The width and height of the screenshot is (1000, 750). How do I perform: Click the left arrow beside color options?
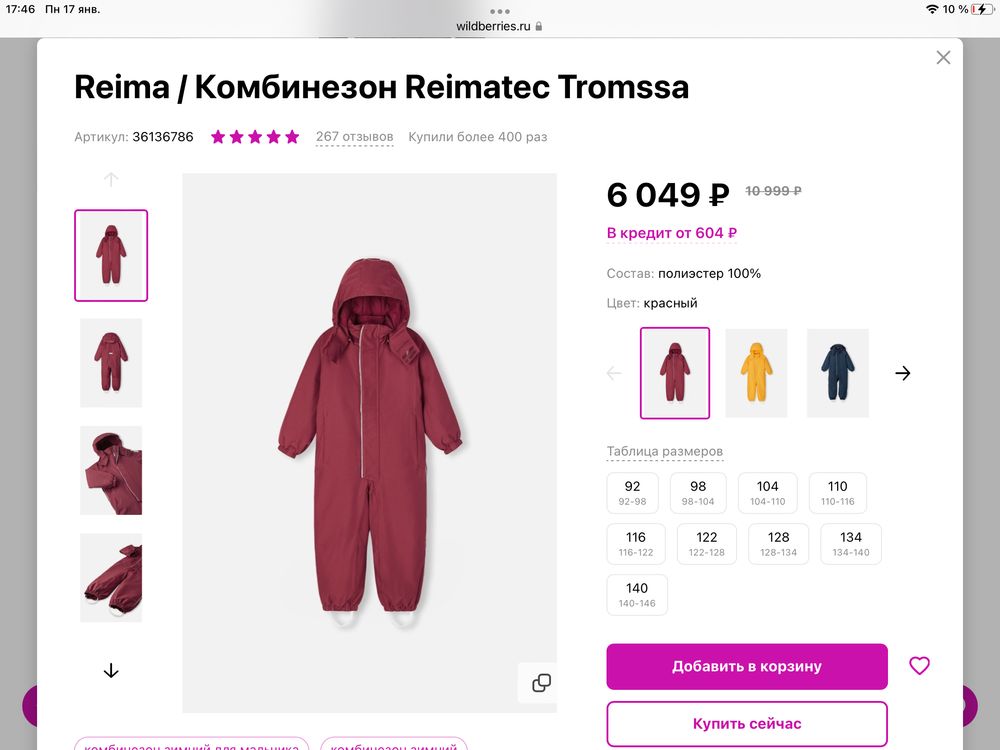[x=613, y=372]
